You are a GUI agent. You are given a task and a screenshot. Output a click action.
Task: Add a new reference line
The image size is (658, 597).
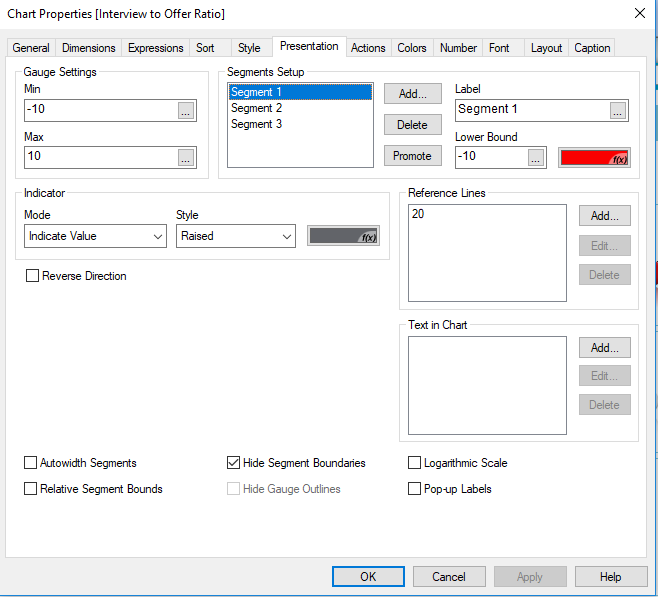pyautogui.click(x=605, y=216)
